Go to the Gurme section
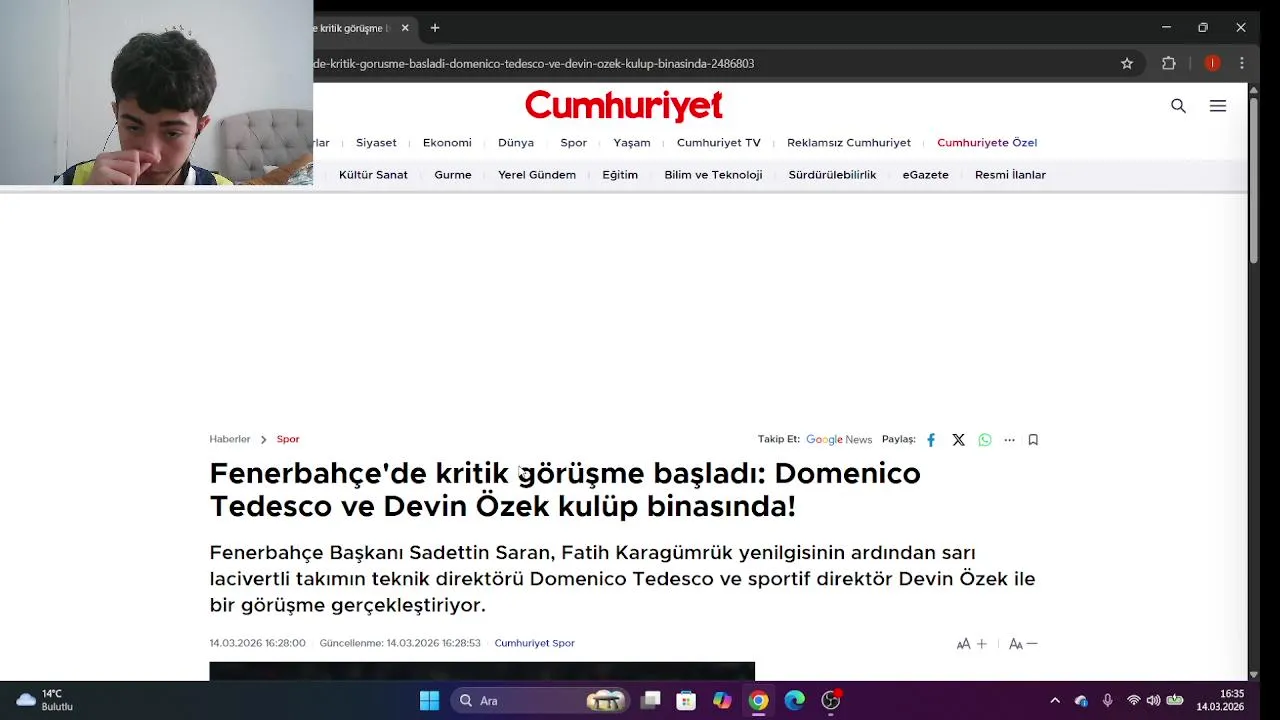This screenshot has height=720, width=1280. click(453, 175)
